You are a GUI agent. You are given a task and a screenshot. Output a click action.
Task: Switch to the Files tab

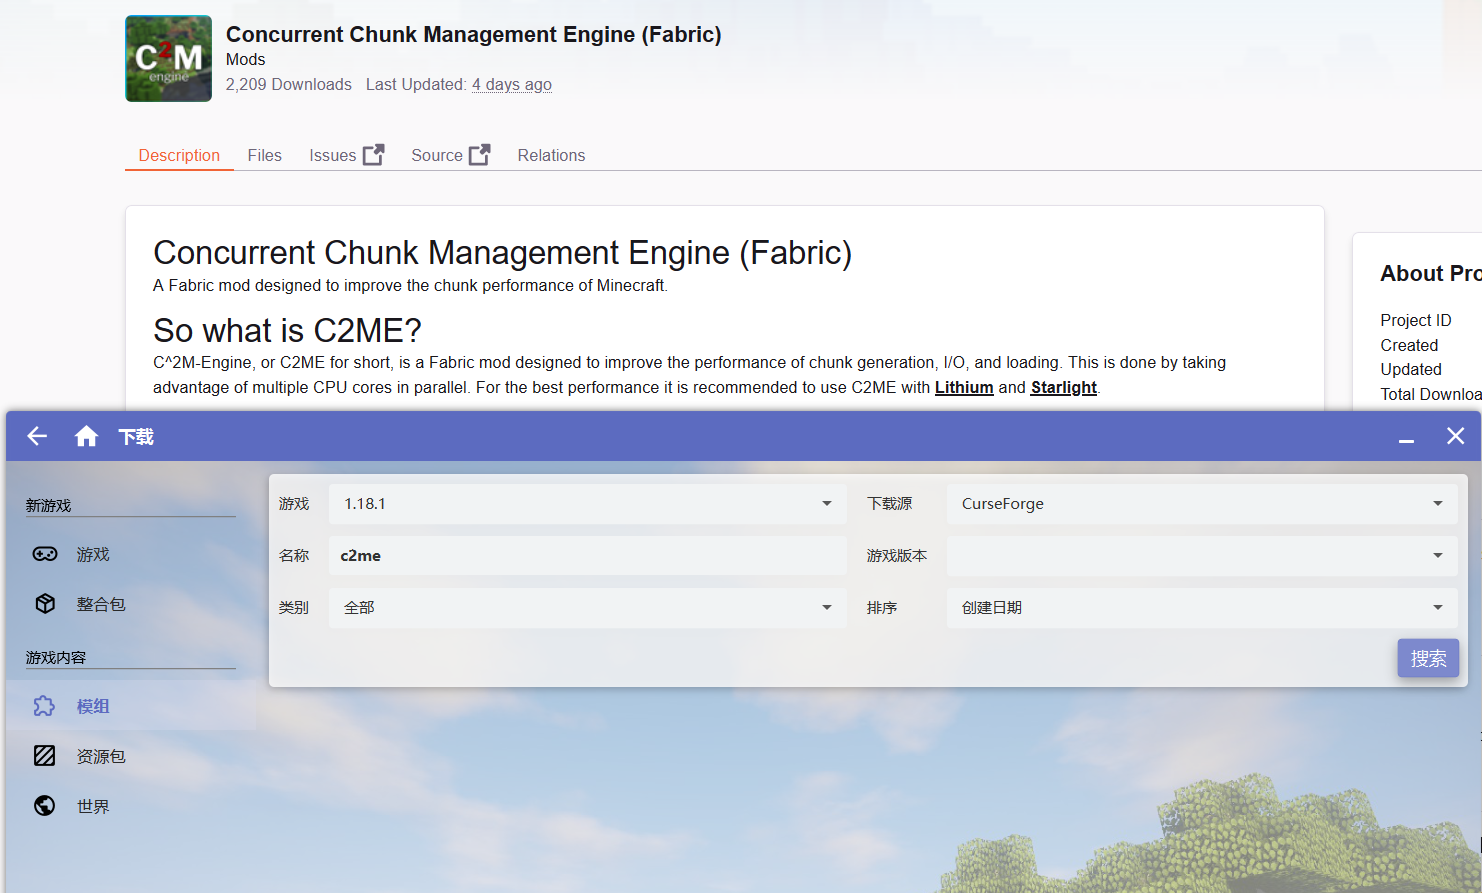(265, 155)
